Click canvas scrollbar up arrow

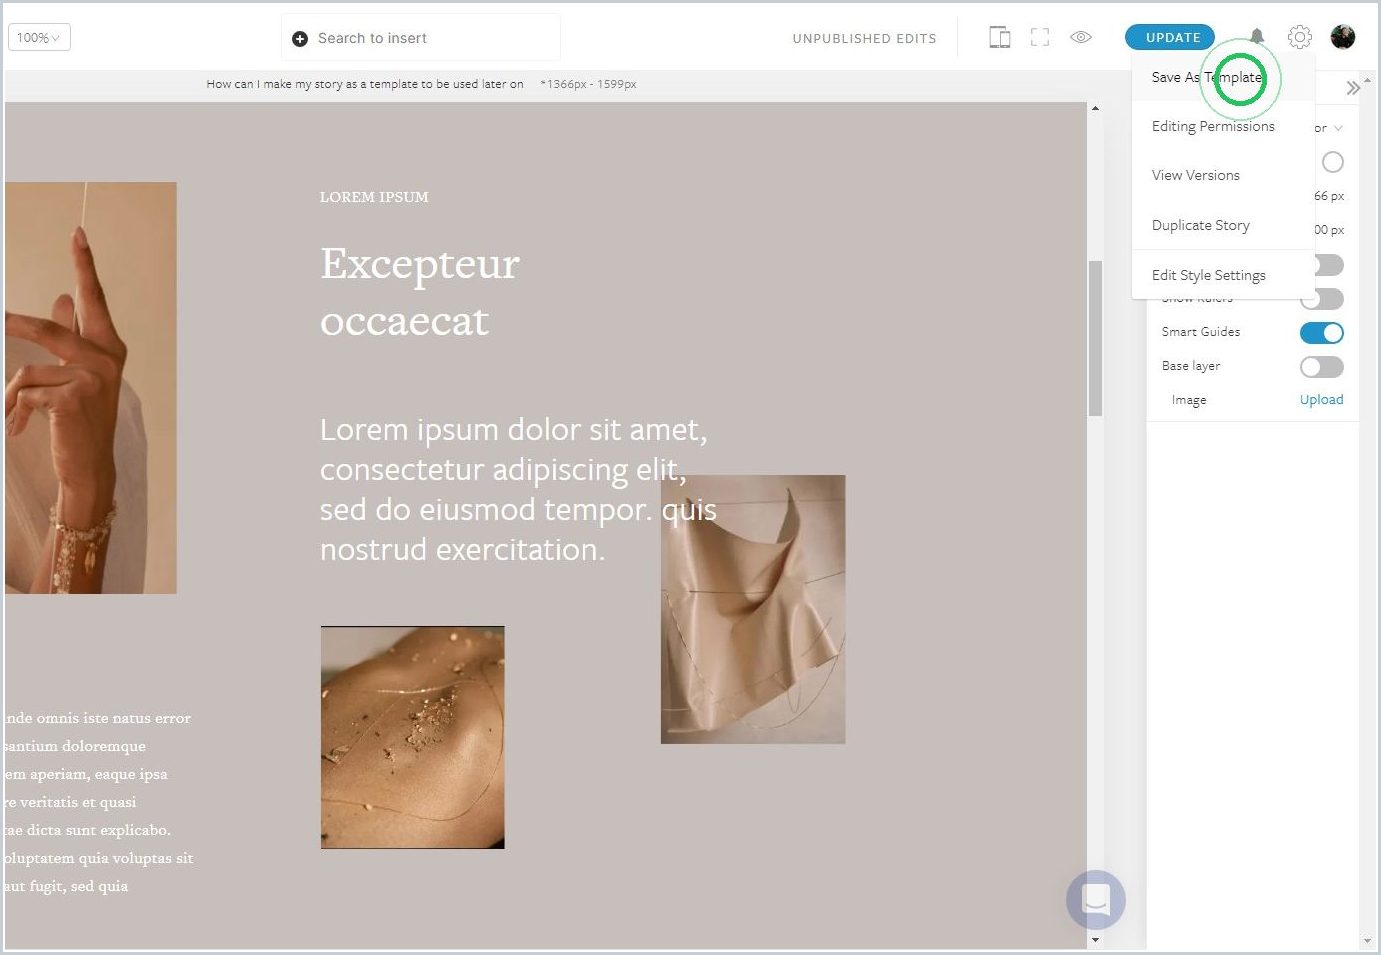(x=1095, y=108)
